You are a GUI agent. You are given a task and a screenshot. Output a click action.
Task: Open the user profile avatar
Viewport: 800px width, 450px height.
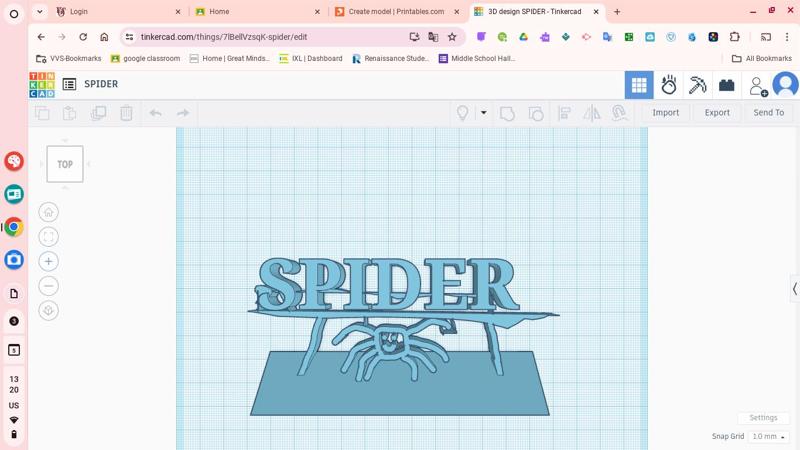(x=786, y=85)
